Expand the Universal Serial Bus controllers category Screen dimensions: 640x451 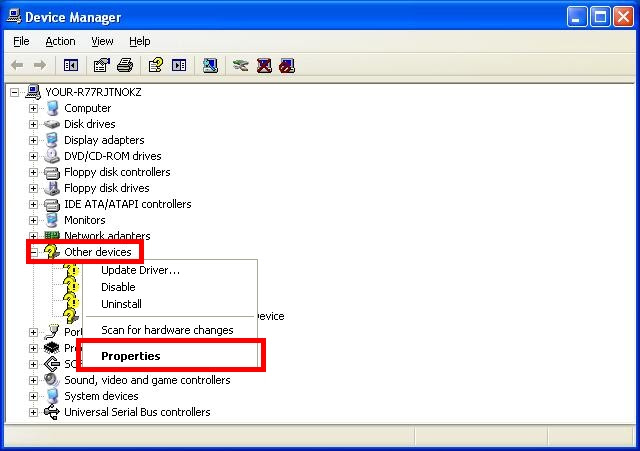[x=33, y=412]
